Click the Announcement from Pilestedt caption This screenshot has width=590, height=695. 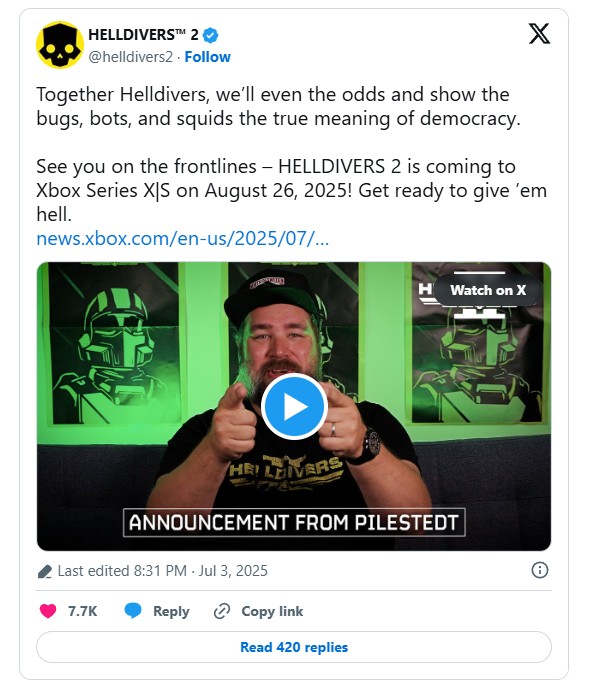[x=294, y=523]
